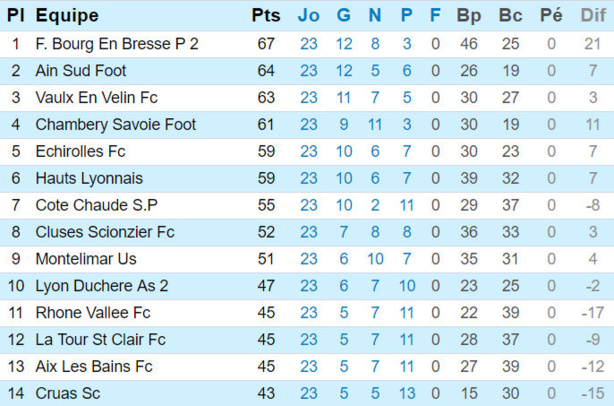
Task: Select the Cluses Scionzier Fc team
Action: pos(105,232)
